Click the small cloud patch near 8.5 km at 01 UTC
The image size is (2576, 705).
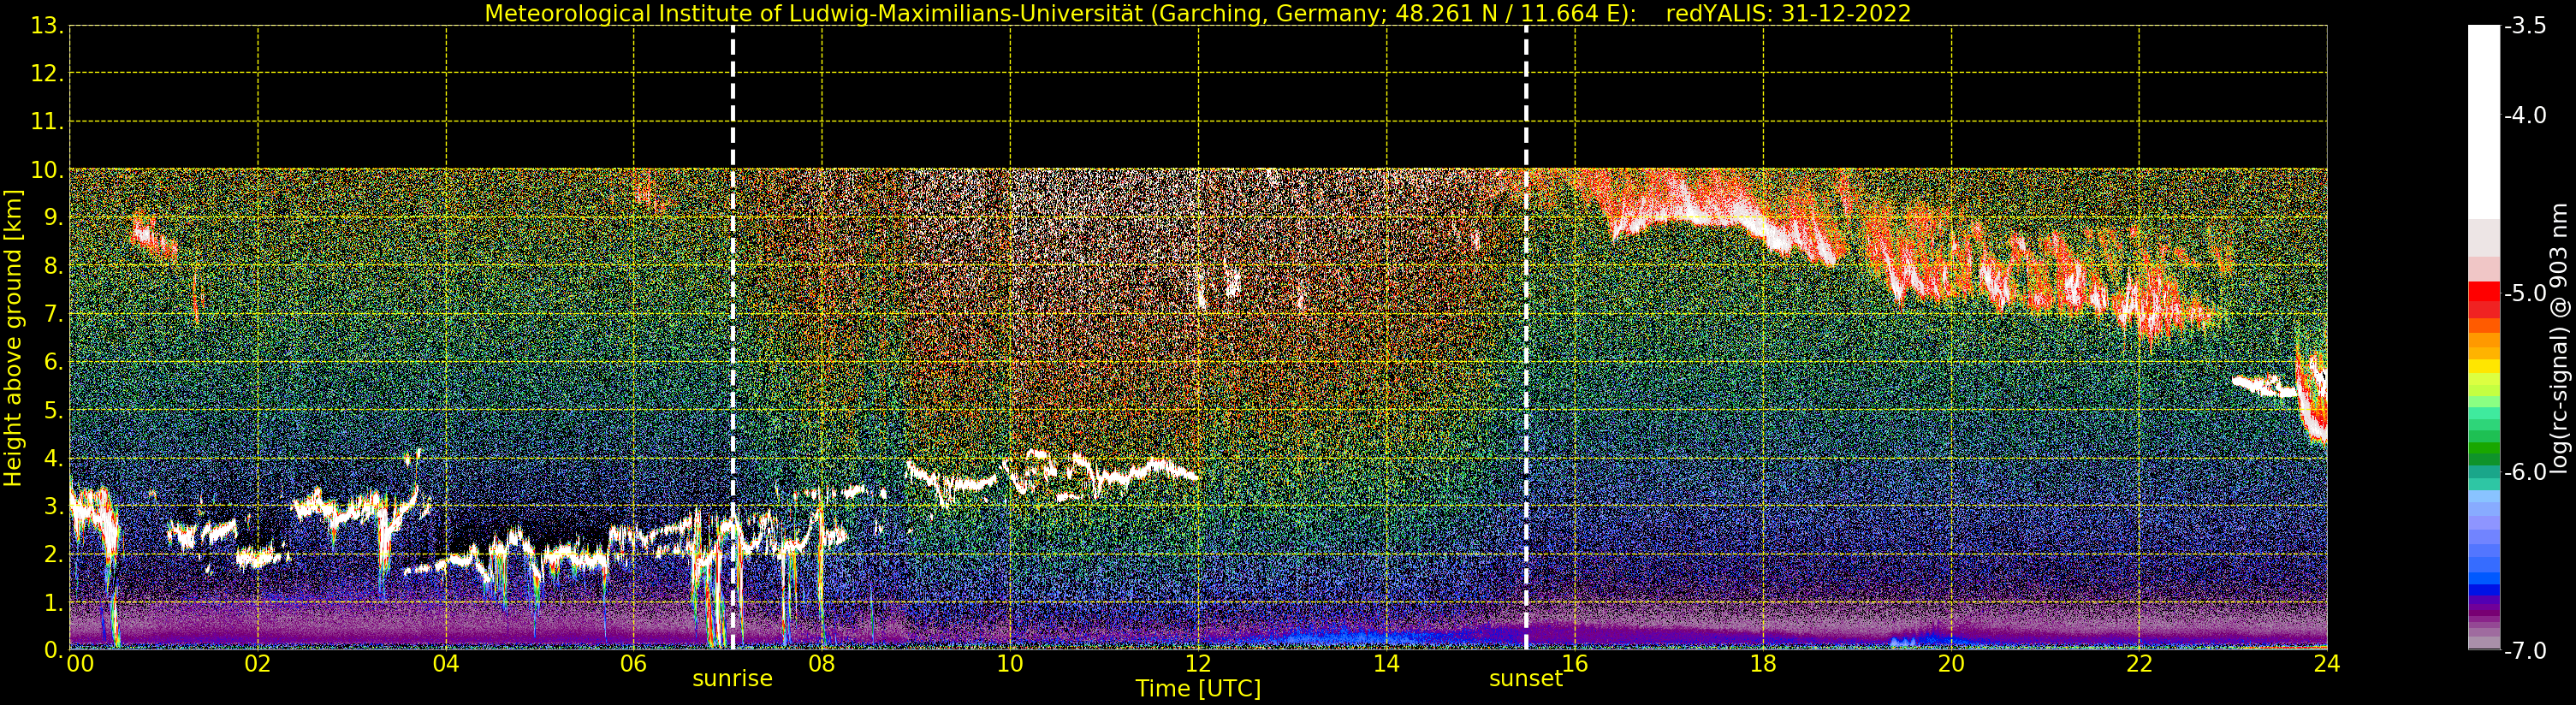click(x=153, y=238)
